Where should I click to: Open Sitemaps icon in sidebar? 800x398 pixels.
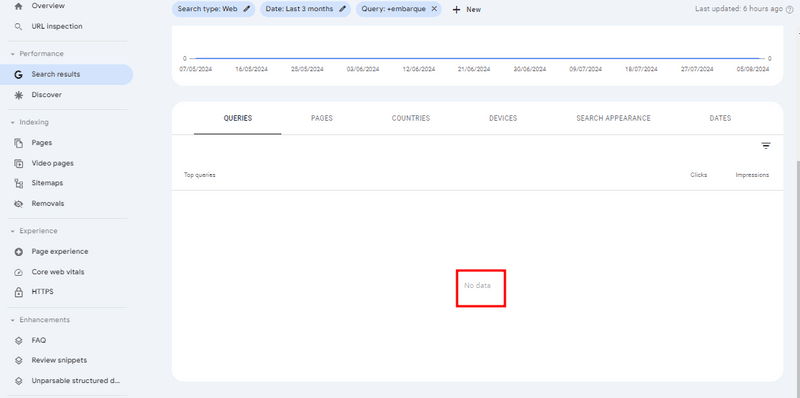pyautogui.click(x=18, y=183)
